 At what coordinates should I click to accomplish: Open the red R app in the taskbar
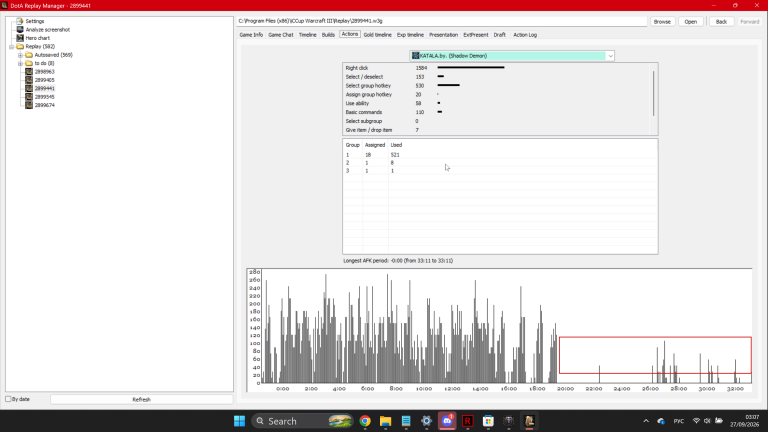(x=468, y=421)
